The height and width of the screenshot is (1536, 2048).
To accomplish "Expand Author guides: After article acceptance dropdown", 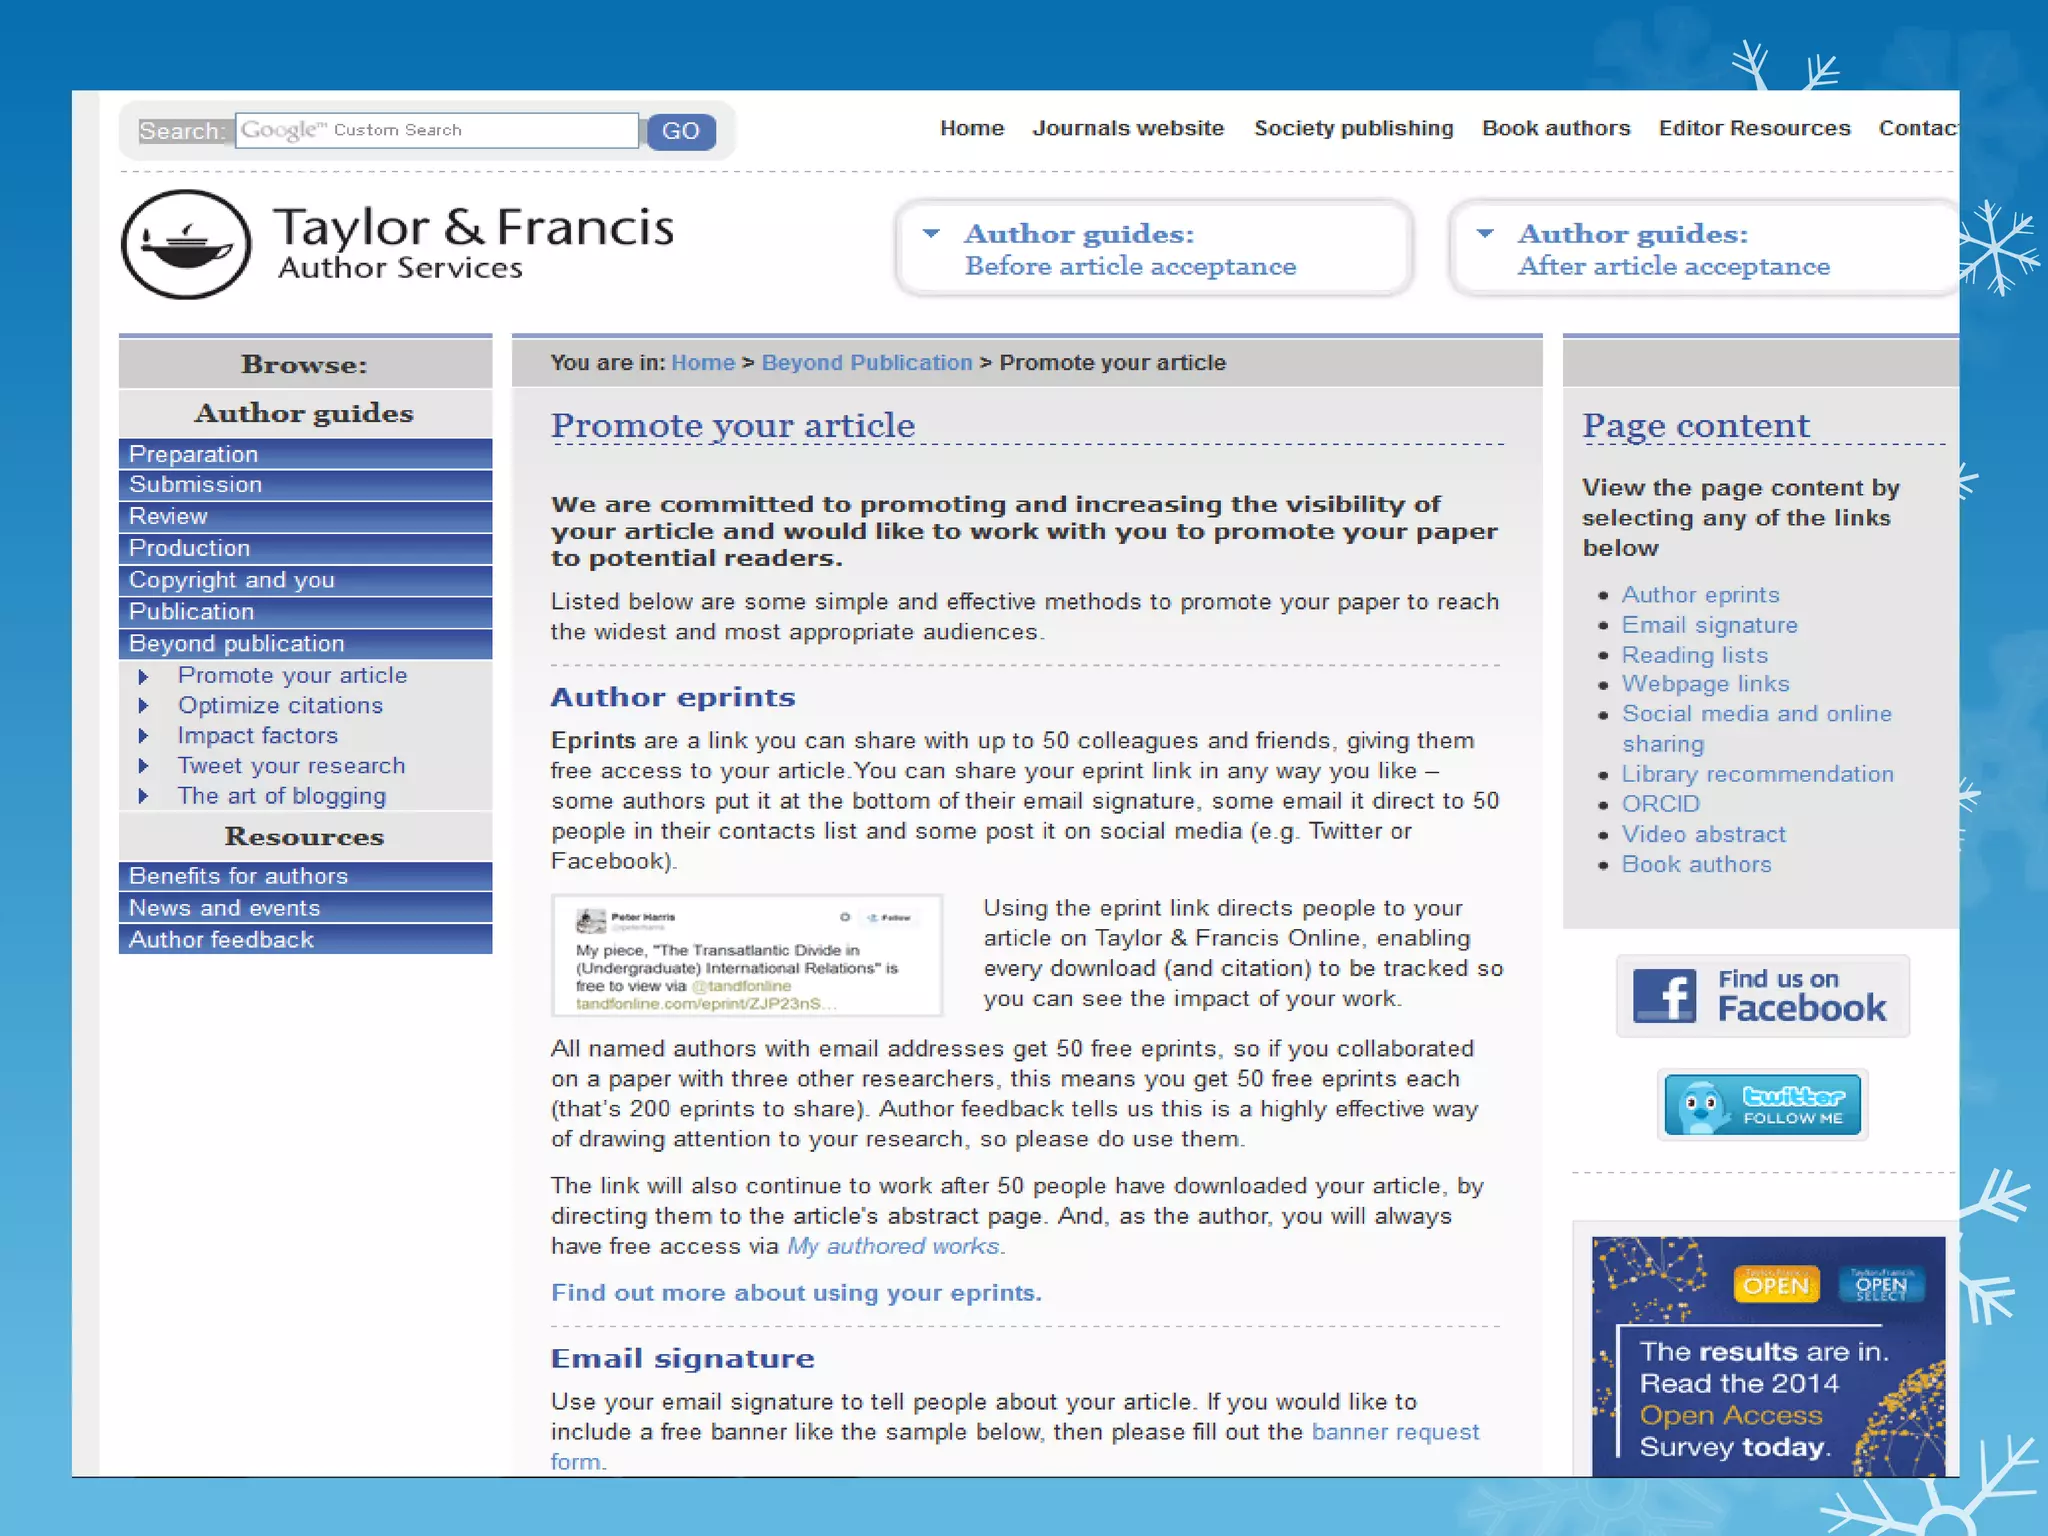I will coord(1705,249).
